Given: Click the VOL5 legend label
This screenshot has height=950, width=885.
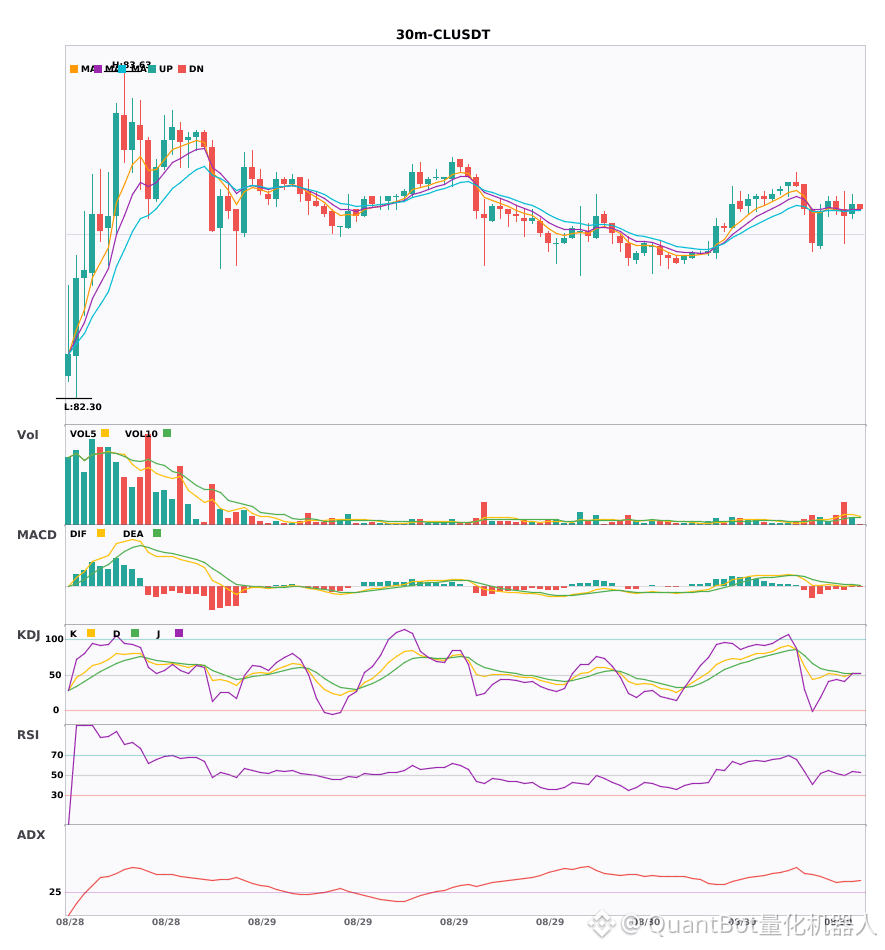Looking at the screenshot, I should coord(83,434).
